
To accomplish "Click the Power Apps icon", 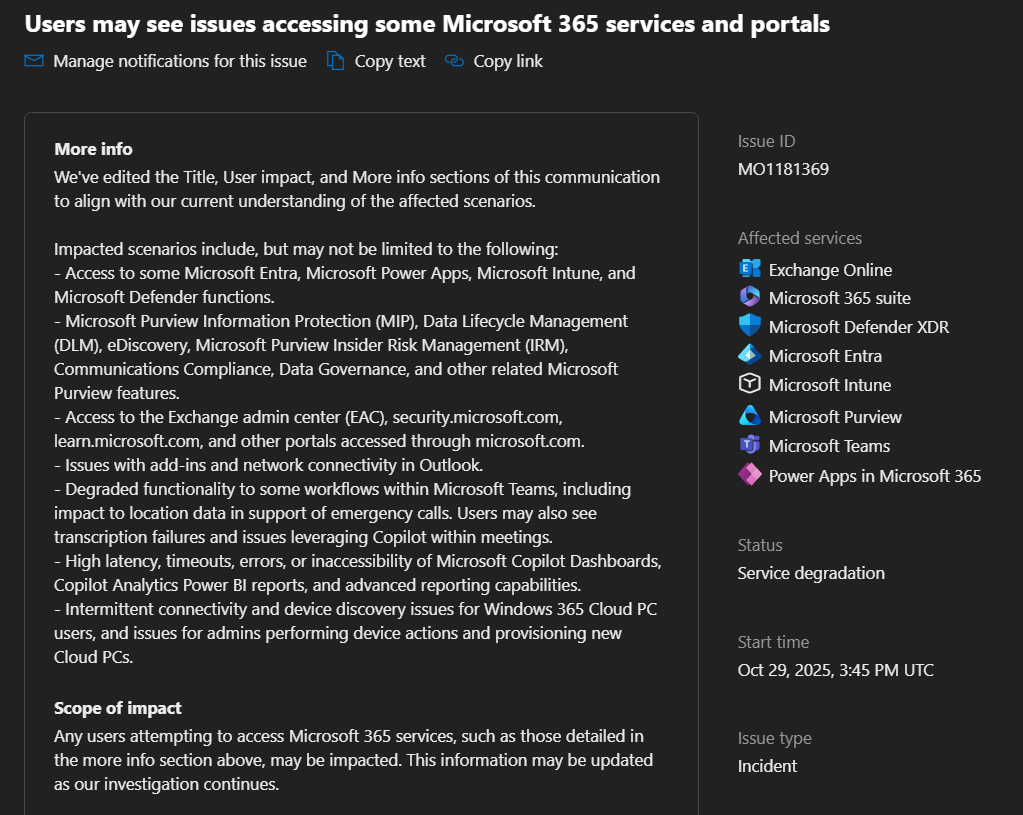I will (750, 475).
